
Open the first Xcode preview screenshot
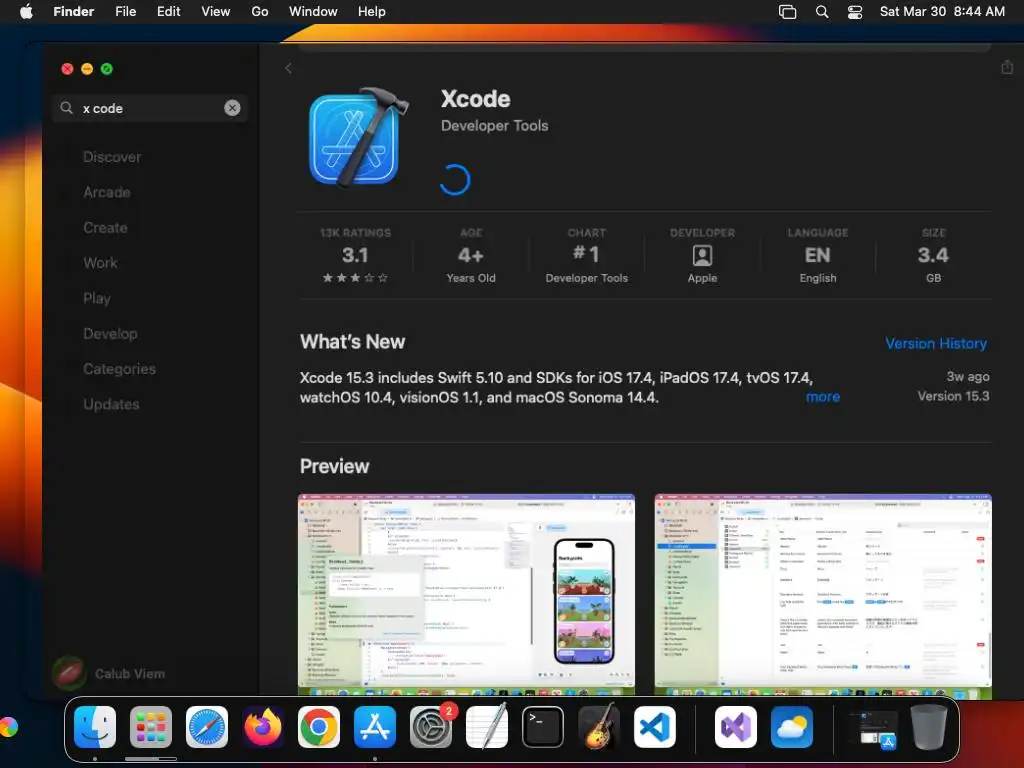[x=466, y=596]
